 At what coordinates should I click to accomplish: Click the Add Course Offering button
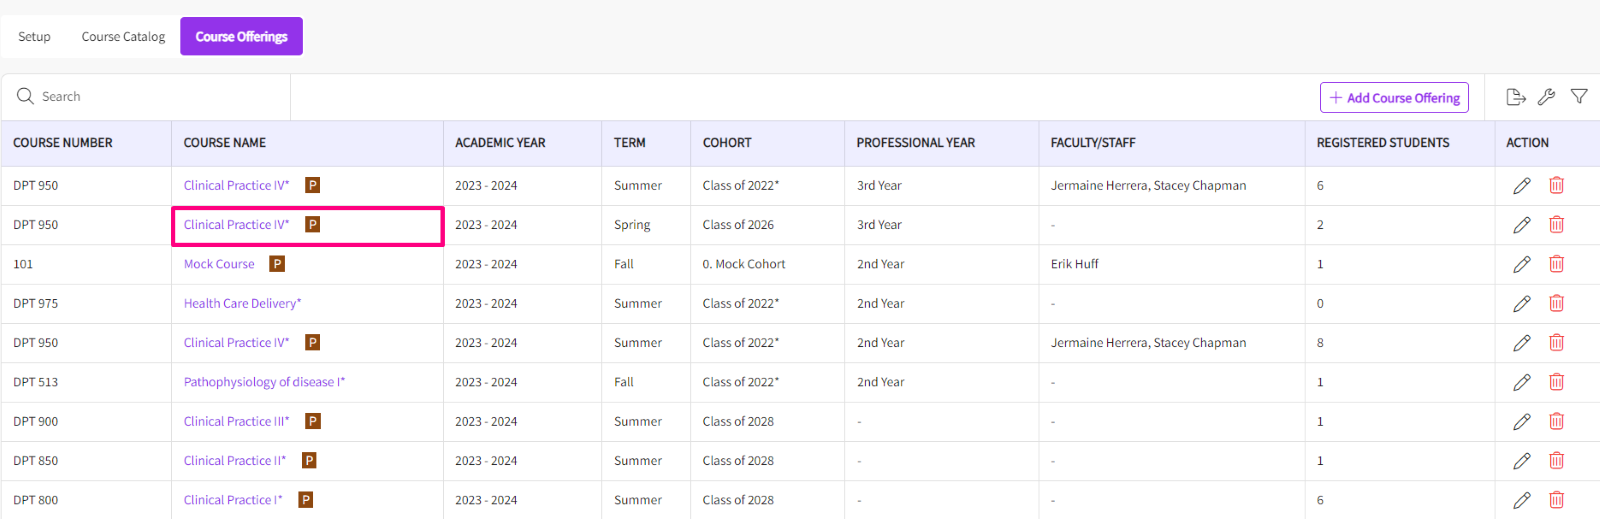1394,98
